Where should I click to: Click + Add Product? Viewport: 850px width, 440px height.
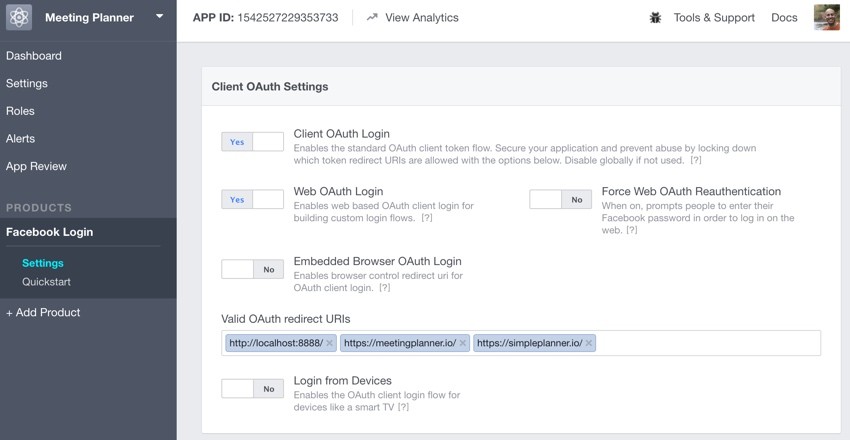point(43,312)
